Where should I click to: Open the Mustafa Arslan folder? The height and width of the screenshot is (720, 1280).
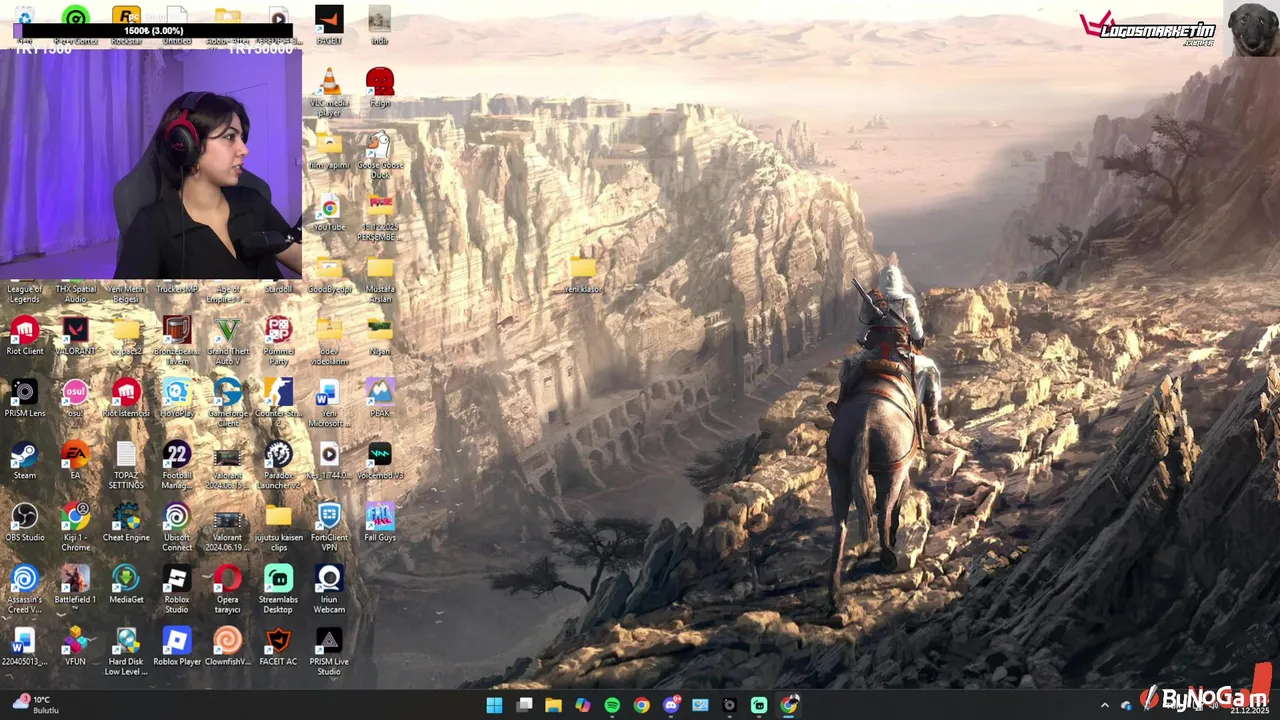(x=380, y=279)
